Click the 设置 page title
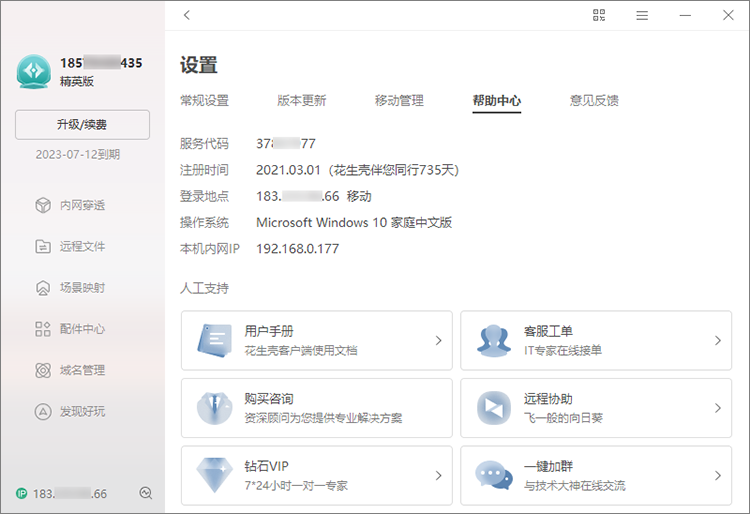This screenshot has height=514, width=750. point(199,65)
